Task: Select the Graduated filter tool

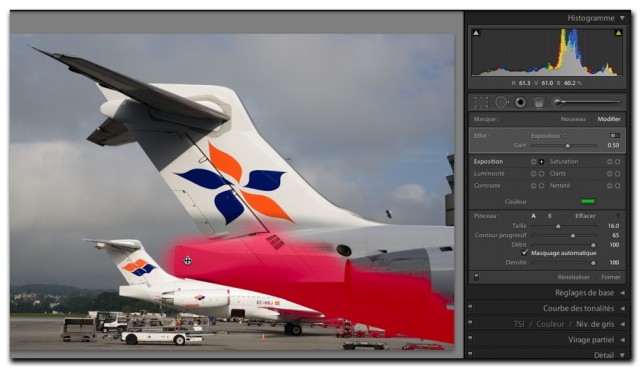Action: click(x=539, y=103)
